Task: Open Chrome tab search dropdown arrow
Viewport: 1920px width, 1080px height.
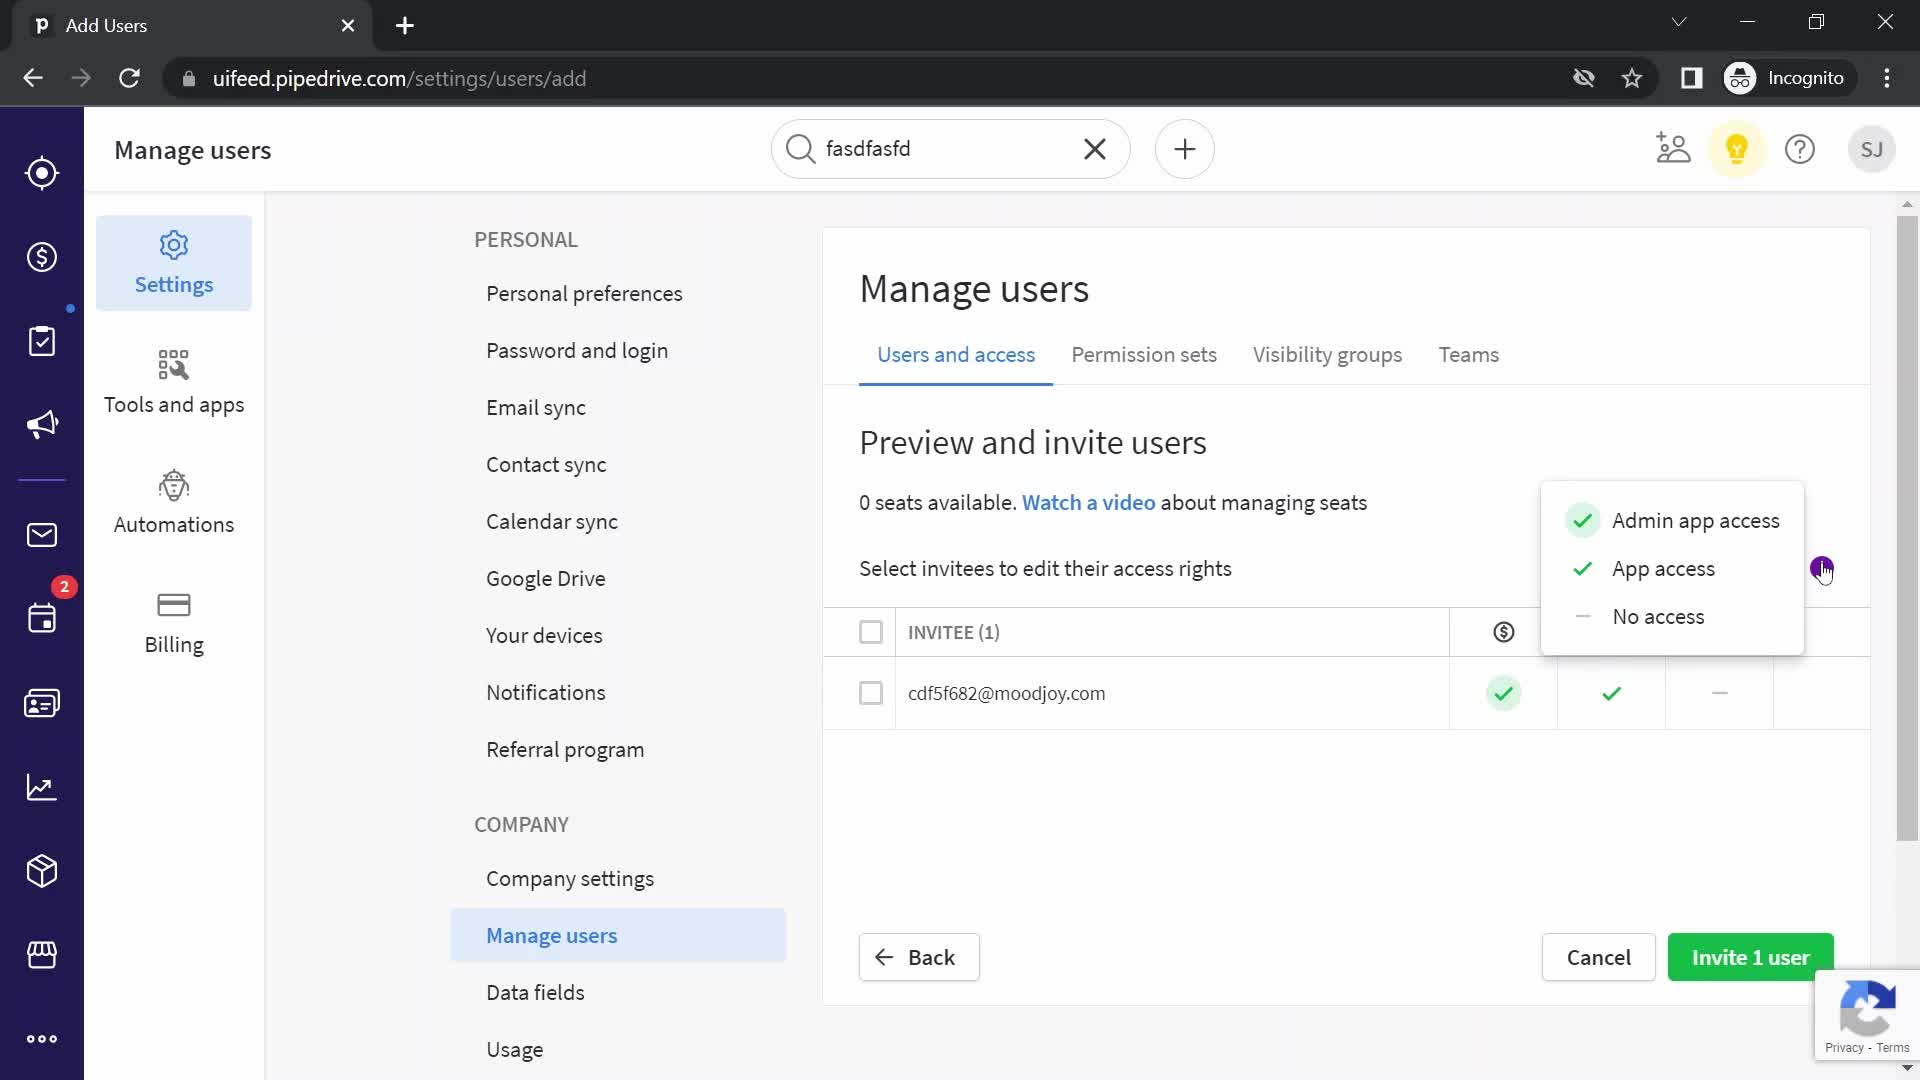Action: coord(1679,22)
